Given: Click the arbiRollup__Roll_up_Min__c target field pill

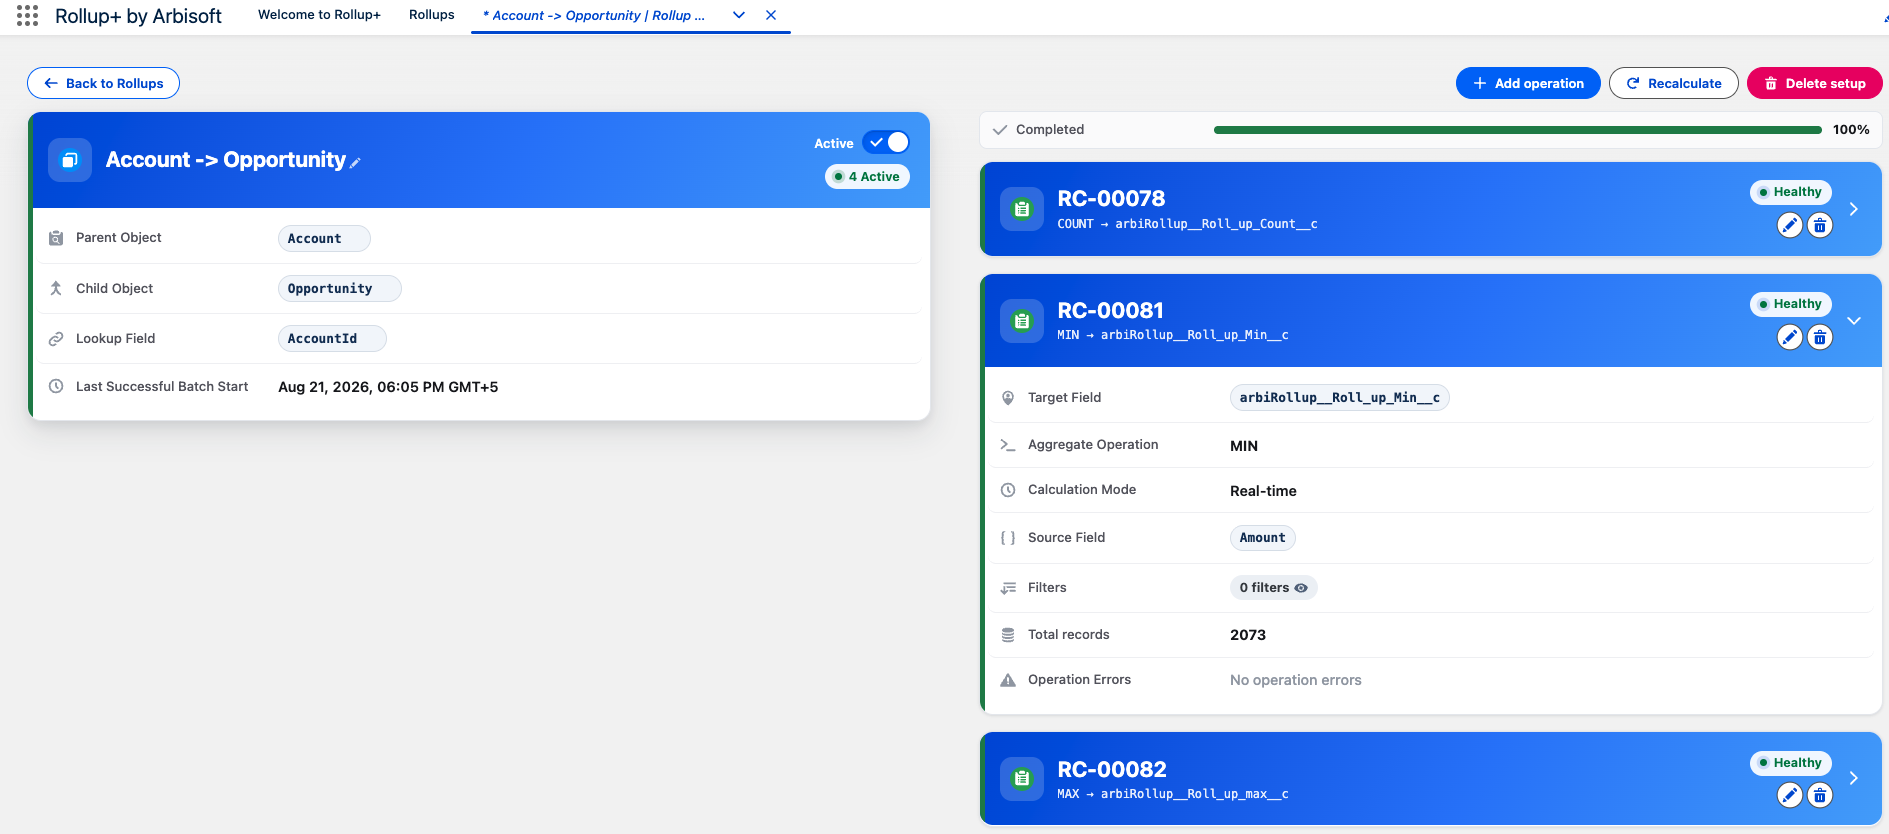Looking at the screenshot, I should point(1339,398).
